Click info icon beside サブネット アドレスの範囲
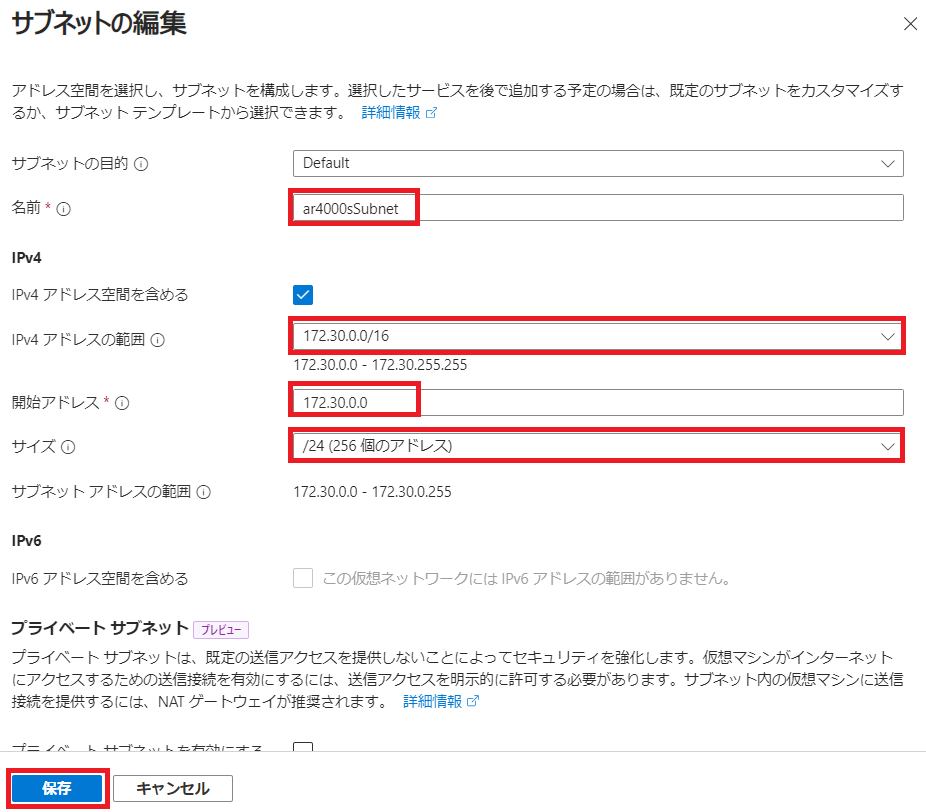 (203, 492)
